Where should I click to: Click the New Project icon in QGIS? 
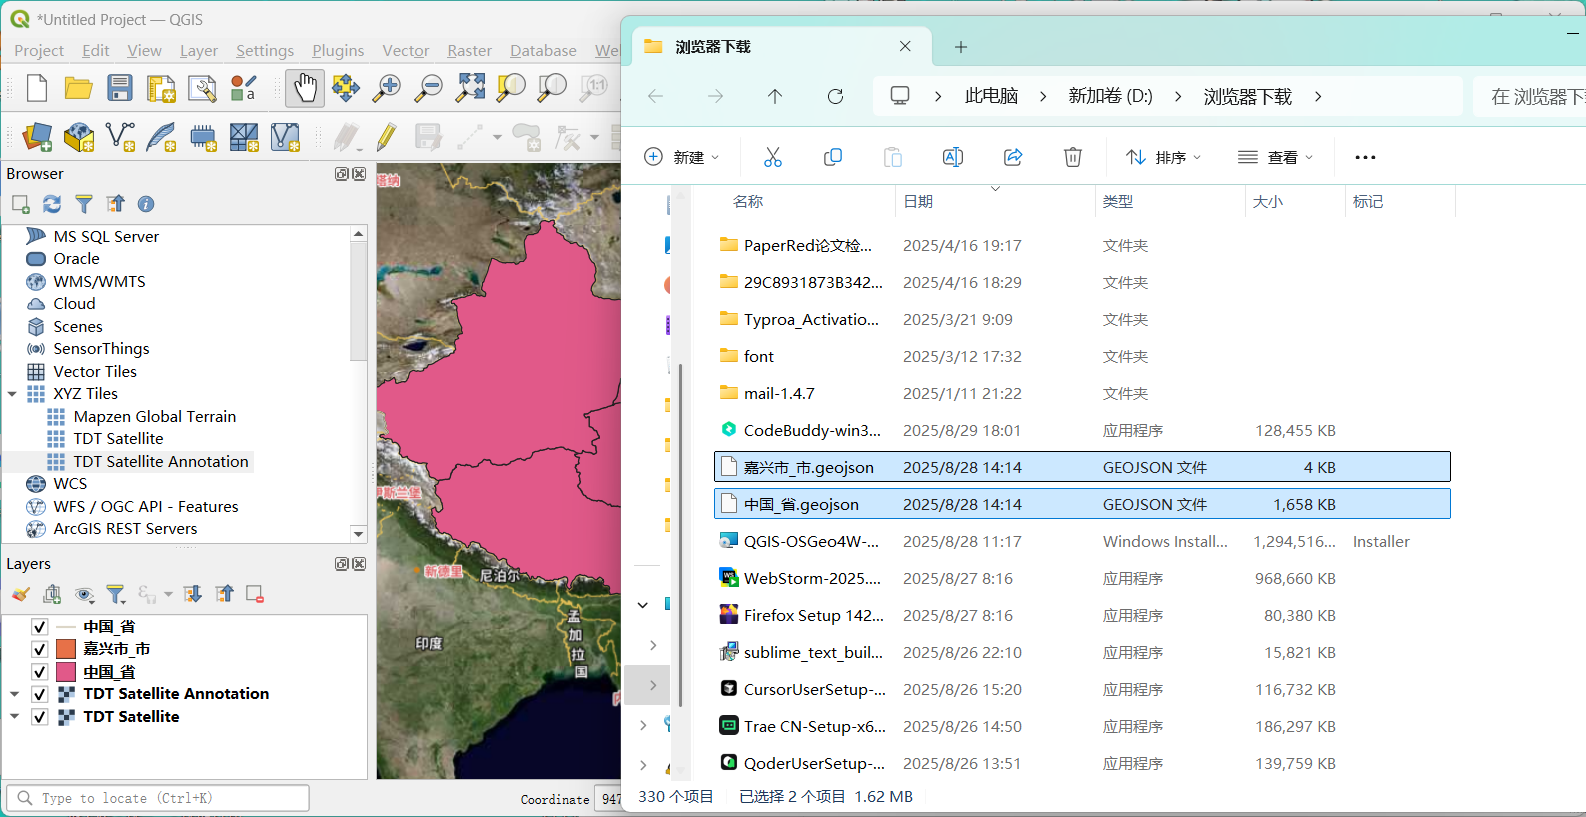[x=37, y=88]
